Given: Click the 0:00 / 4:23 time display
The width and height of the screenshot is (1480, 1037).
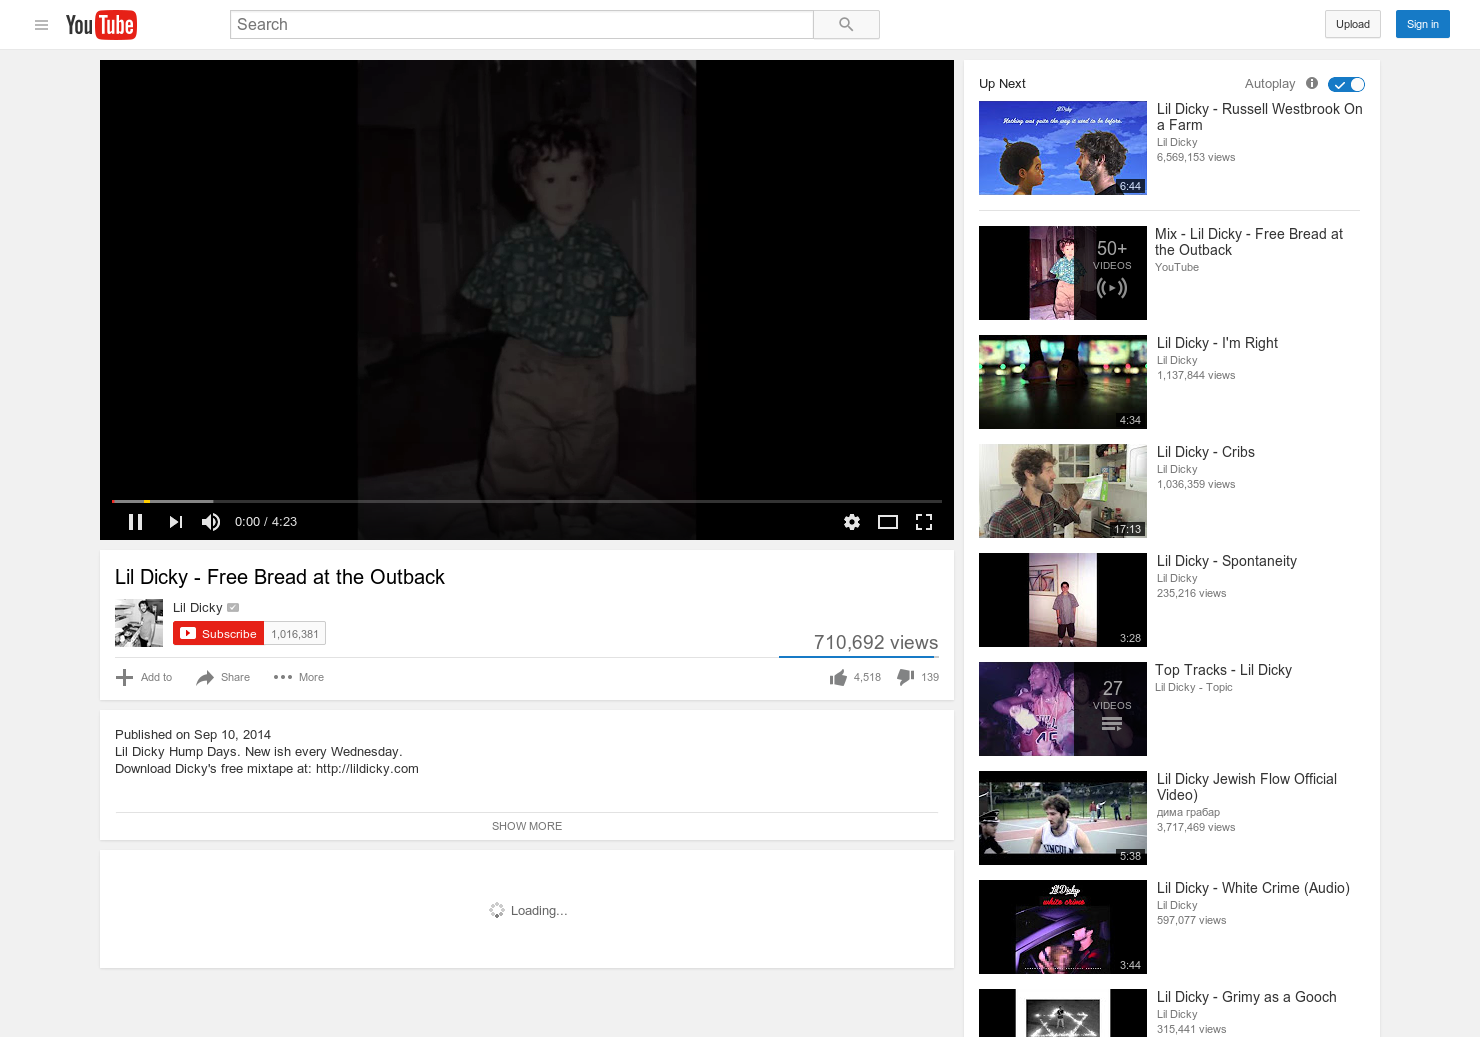Looking at the screenshot, I should coord(266,522).
